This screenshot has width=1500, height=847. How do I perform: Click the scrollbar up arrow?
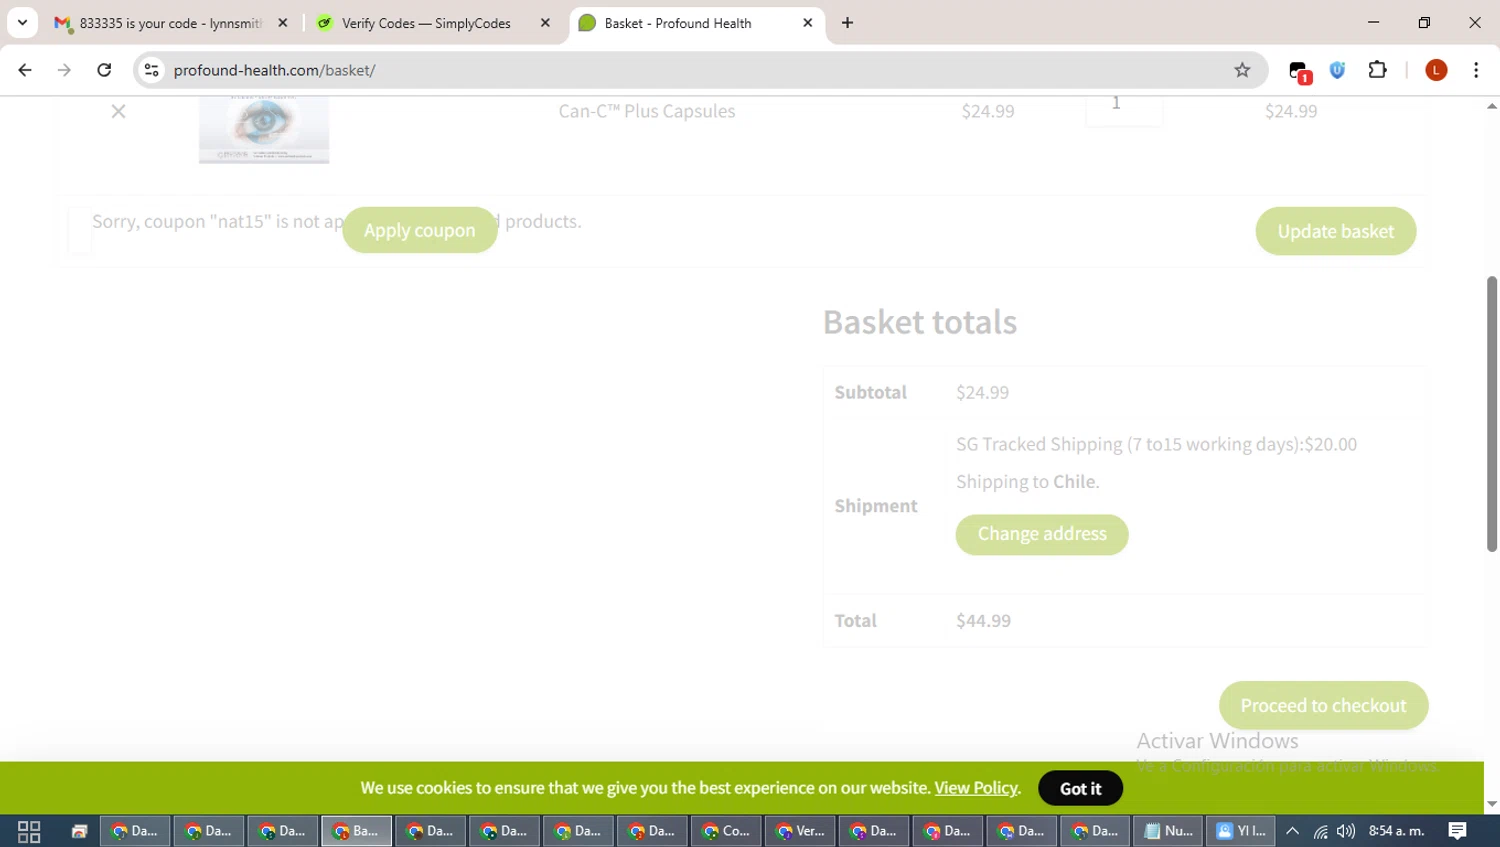1492,106
